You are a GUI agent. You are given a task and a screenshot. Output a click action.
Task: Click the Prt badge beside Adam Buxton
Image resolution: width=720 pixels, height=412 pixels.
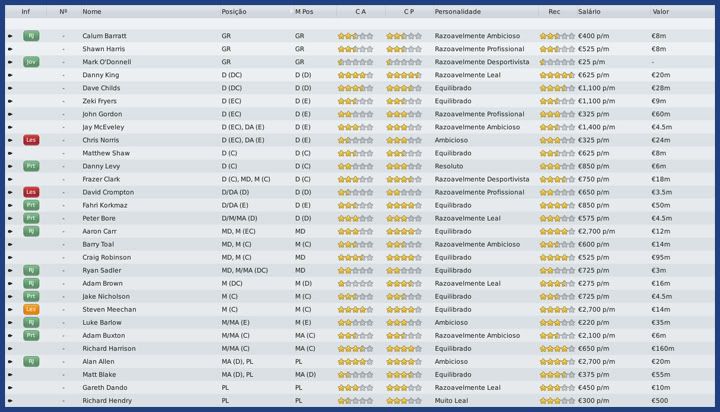click(x=31, y=335)
